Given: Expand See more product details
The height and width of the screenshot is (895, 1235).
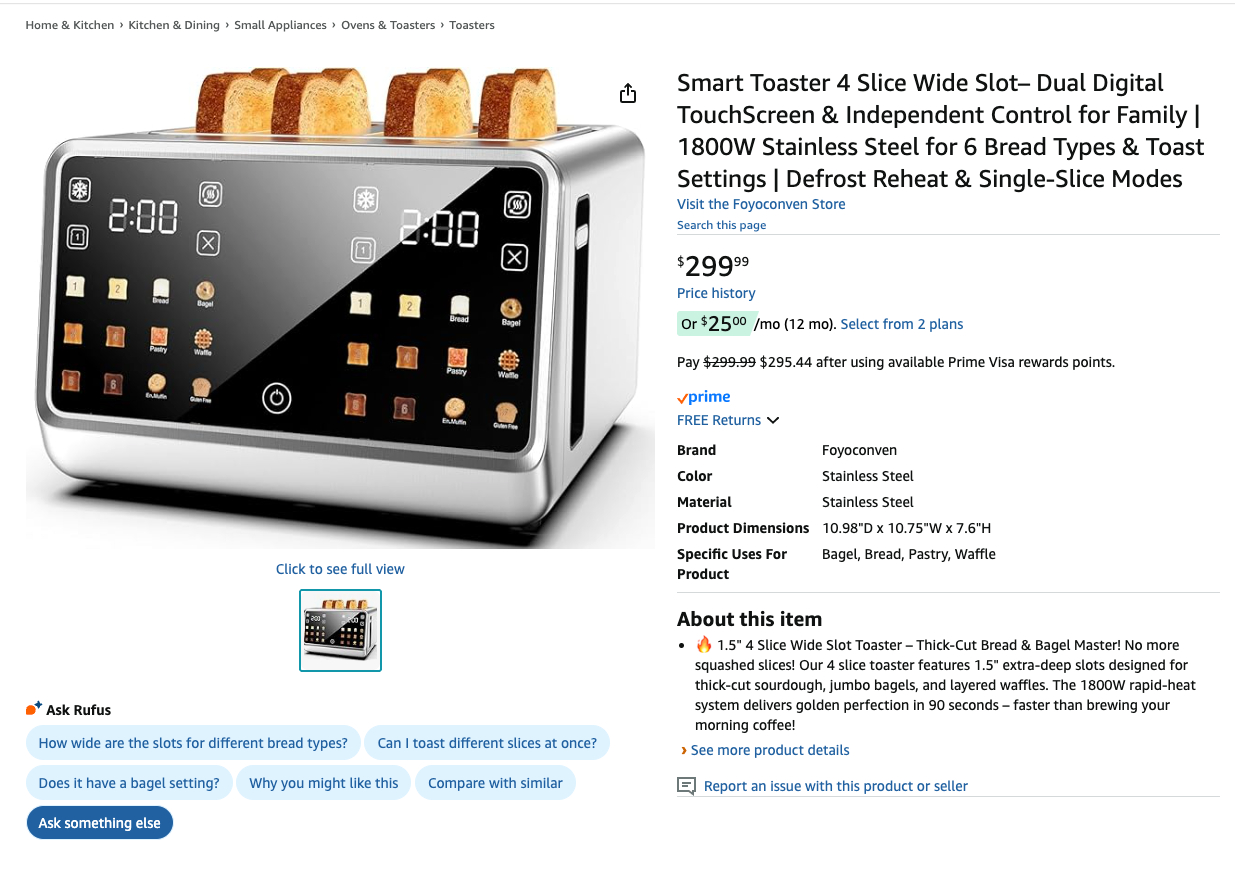Looking at the screenshot, I should [x=769, y=750].
